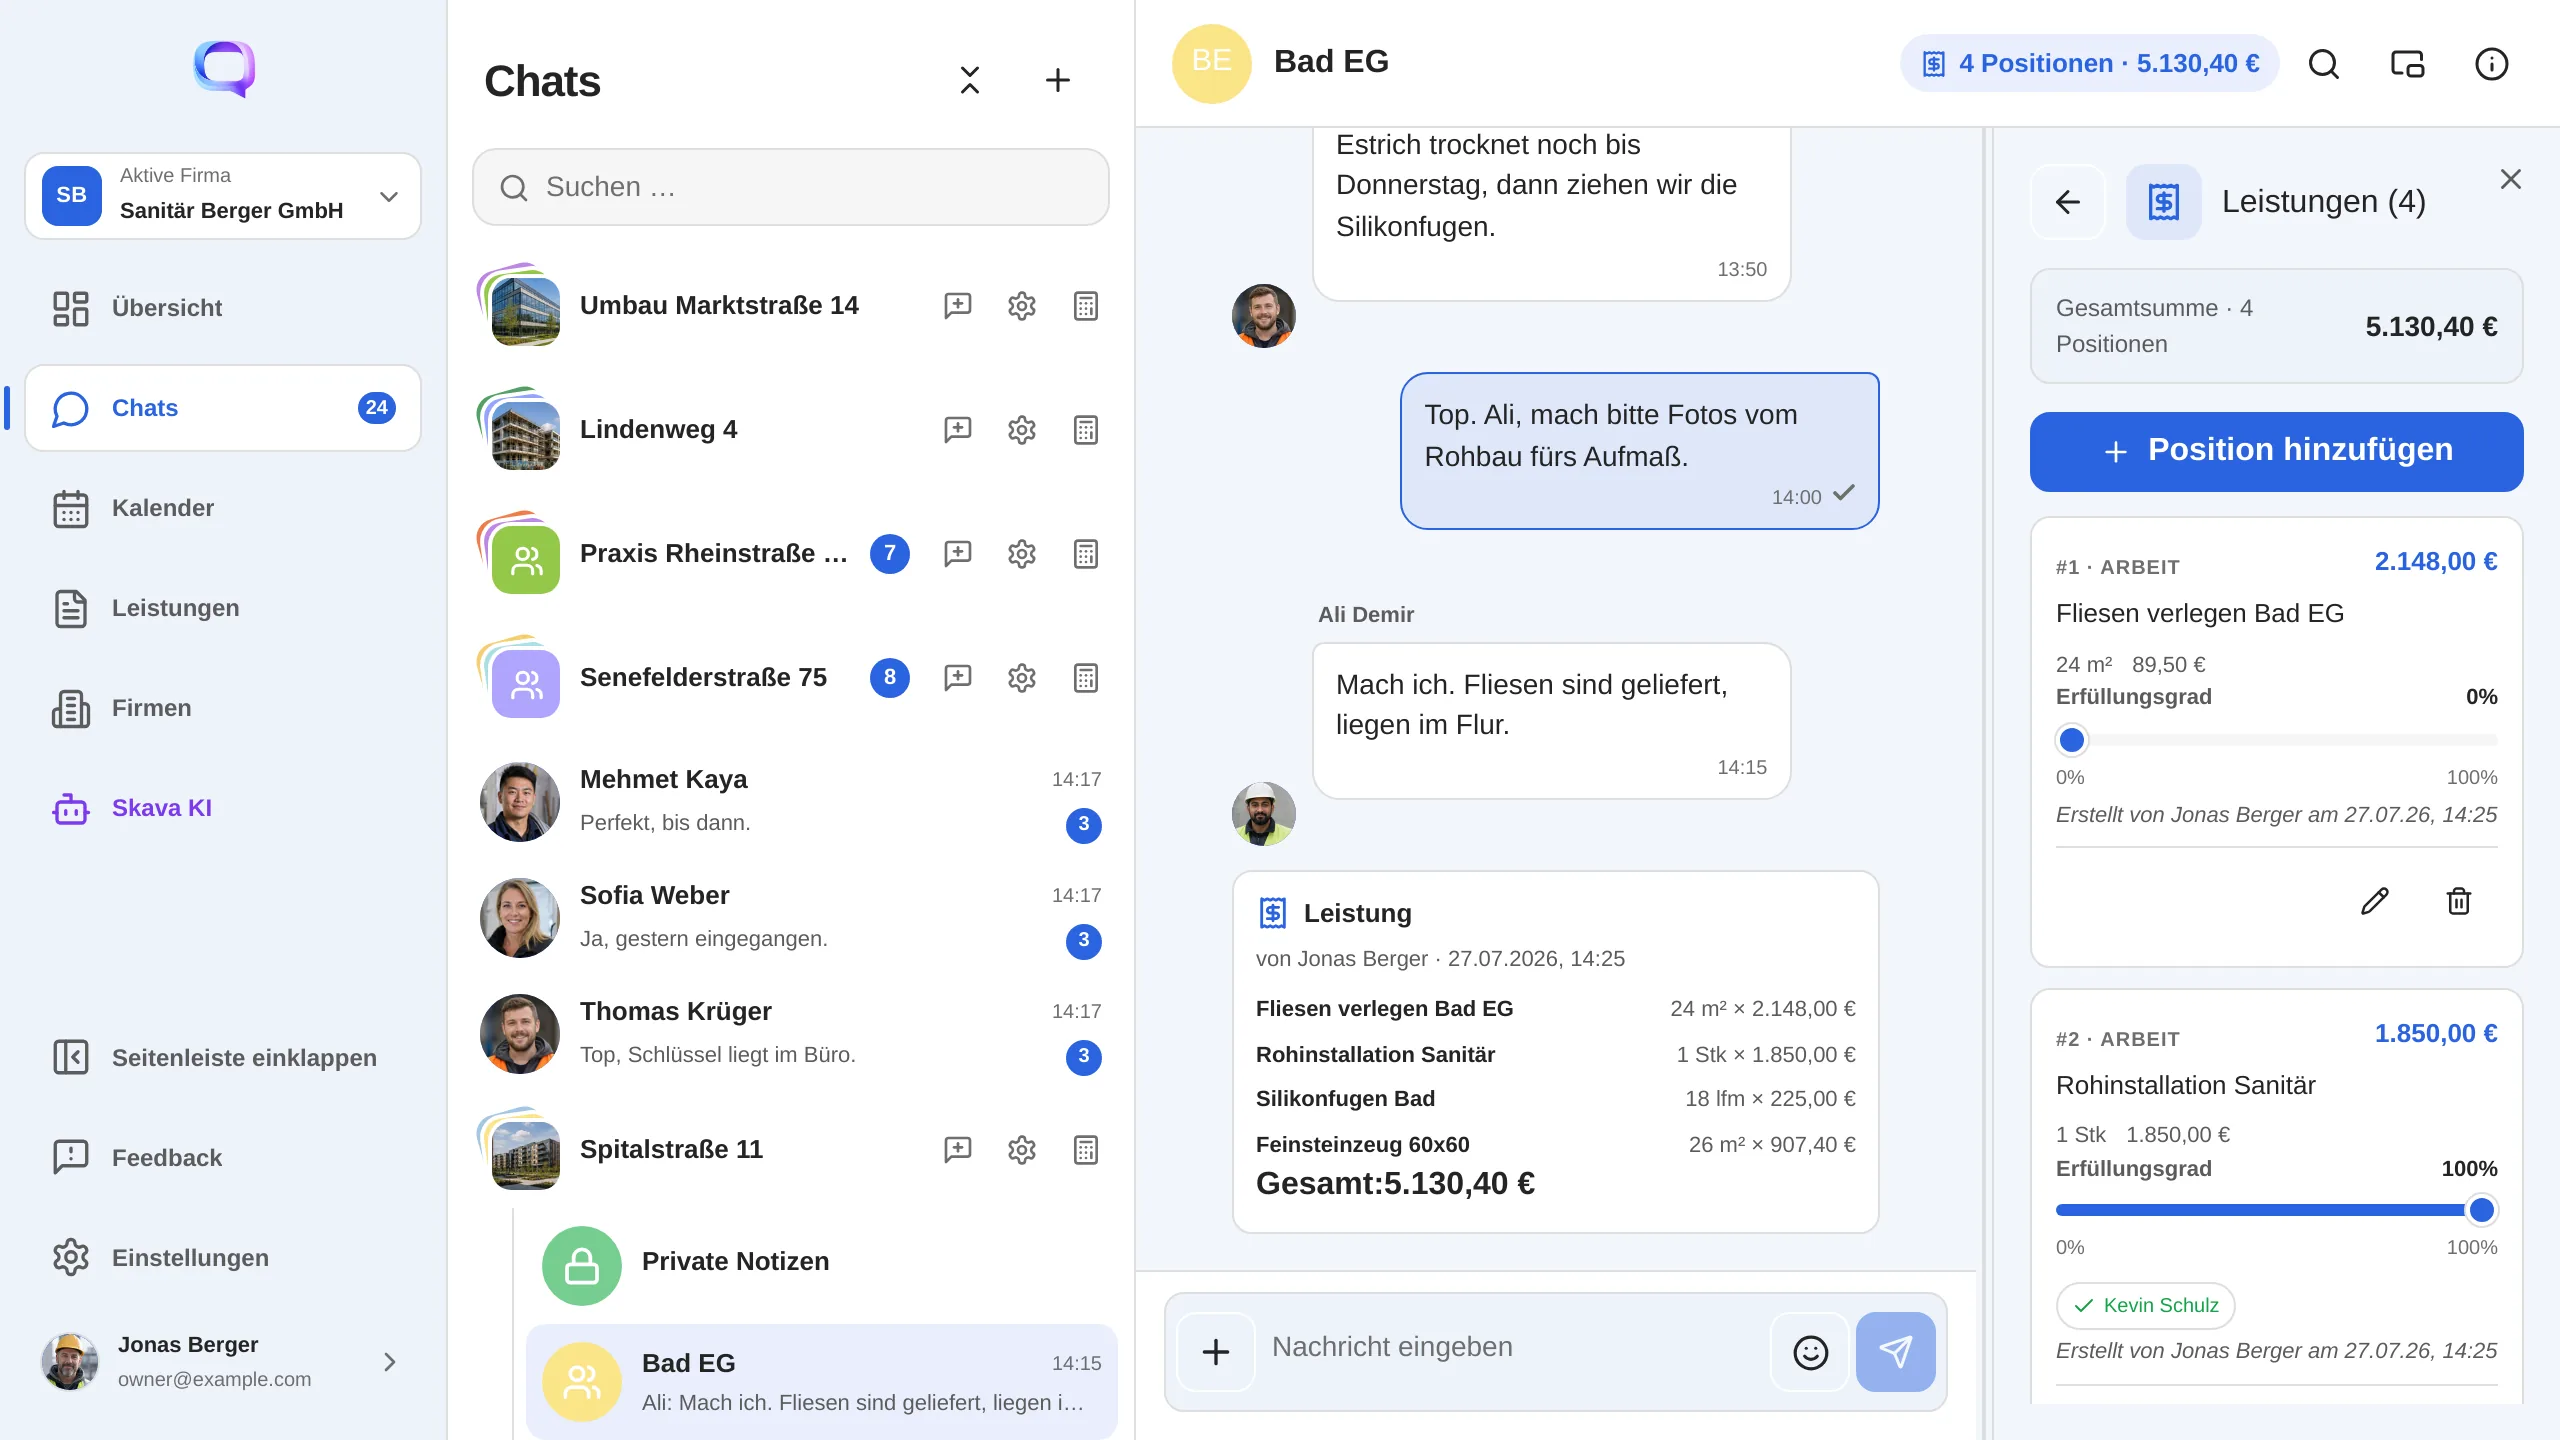2560x1440 pixels.
Task: Open Skava KI assistant
Action: pos(223,808)
